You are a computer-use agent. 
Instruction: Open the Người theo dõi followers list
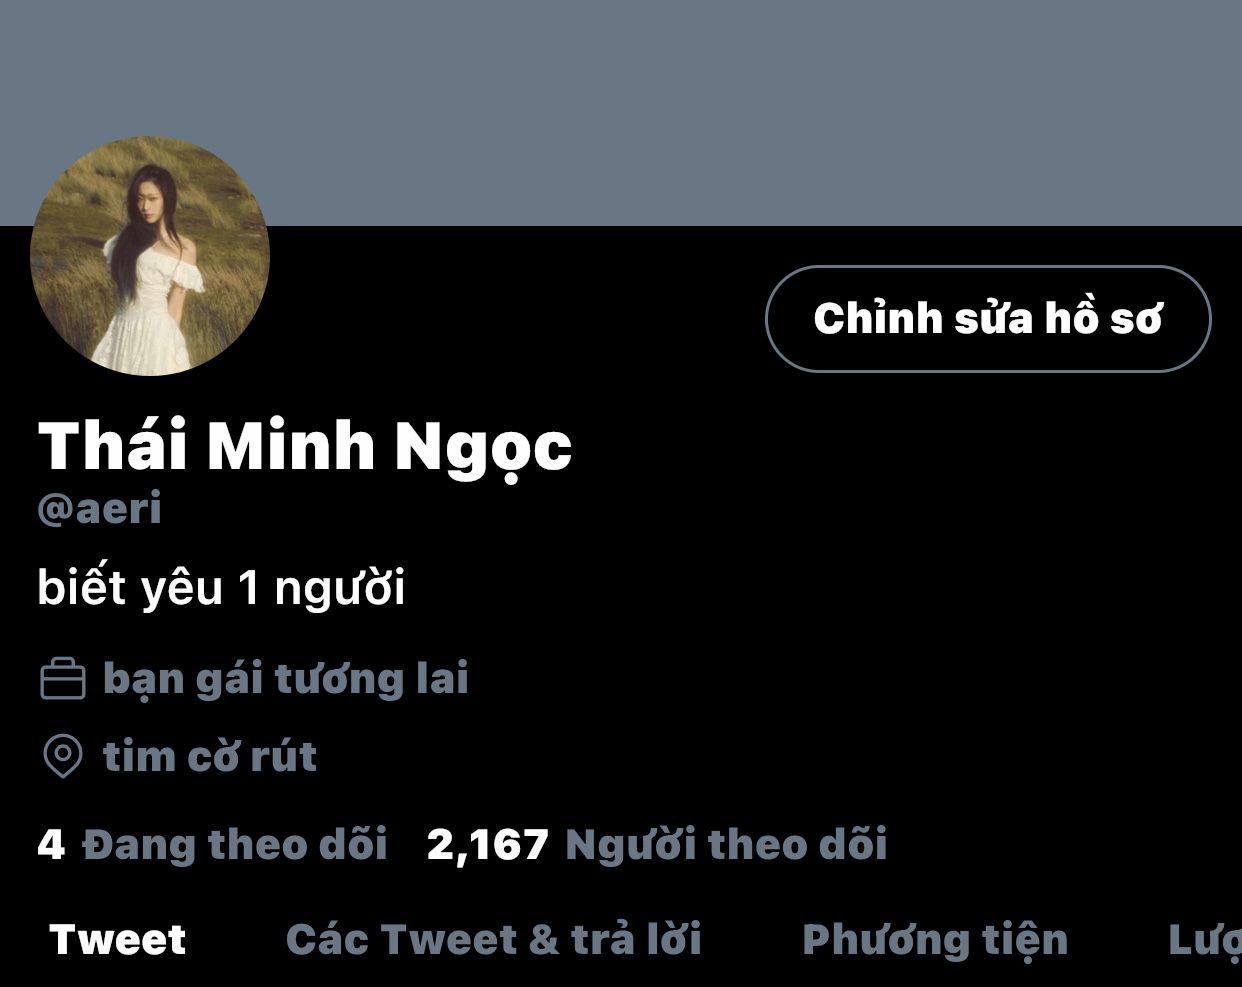tap(726, 846)
